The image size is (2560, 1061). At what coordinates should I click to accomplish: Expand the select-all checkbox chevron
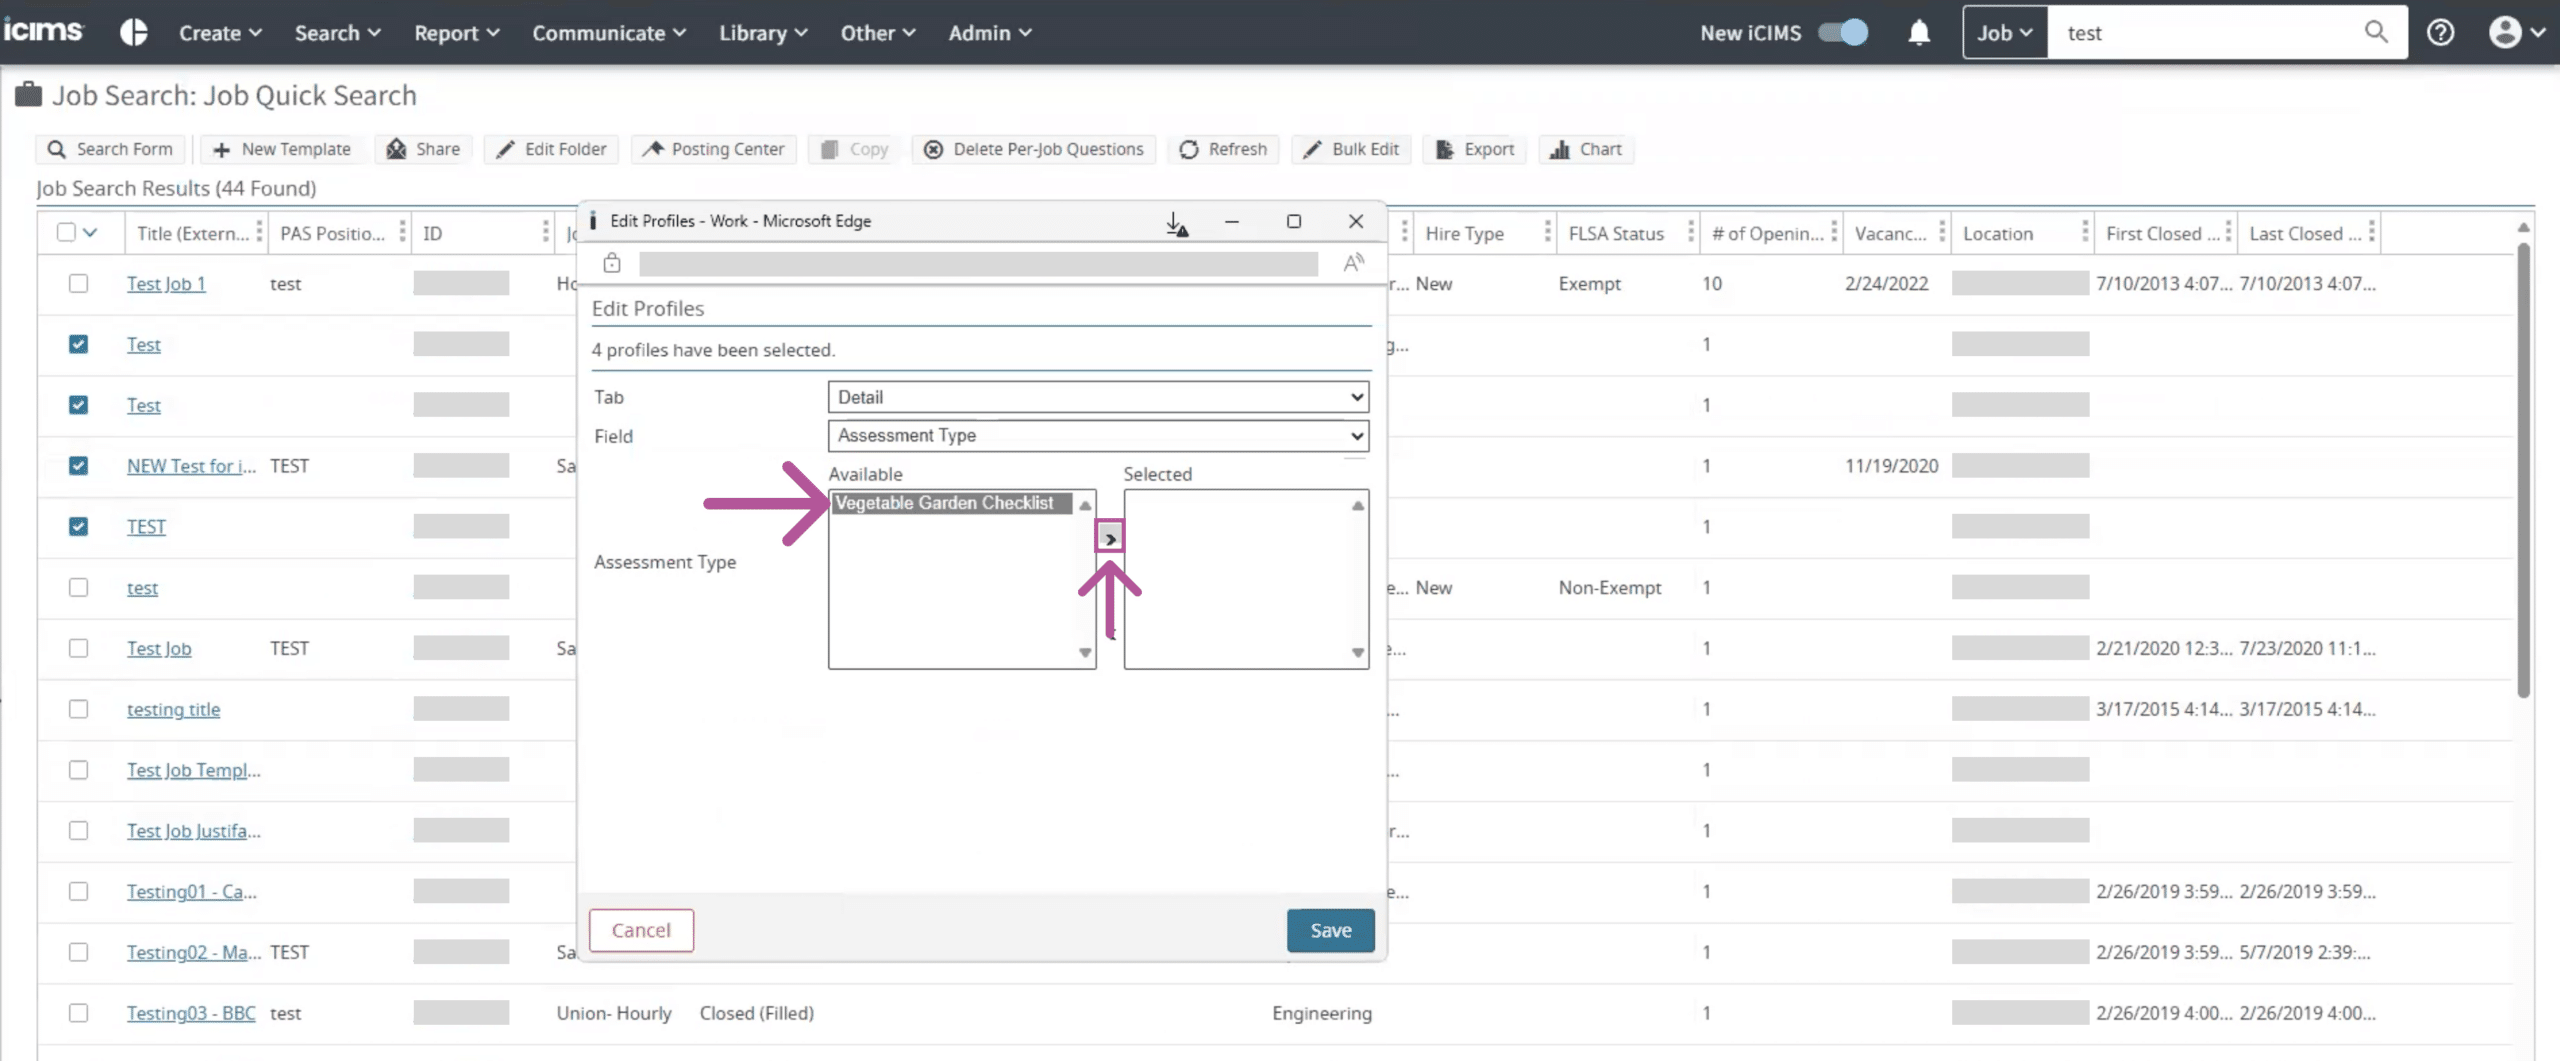tap(91, 232)
